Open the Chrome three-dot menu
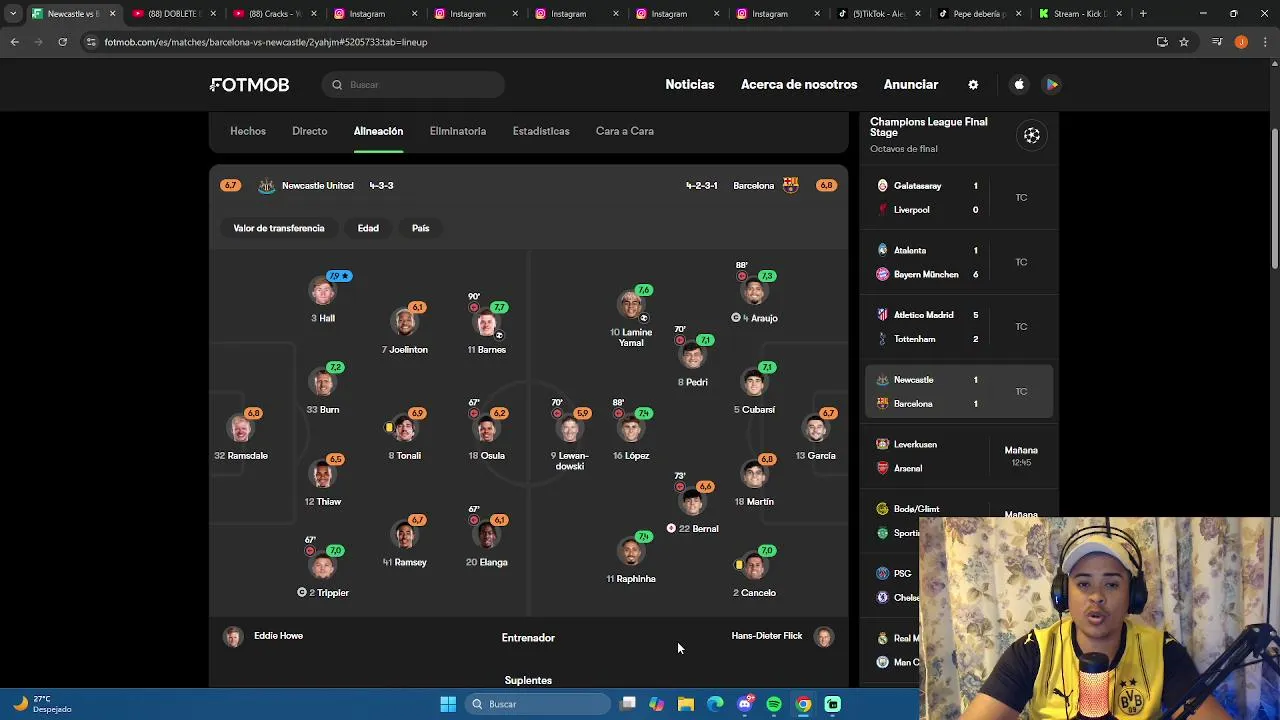Viewport: 1280px width, 720px height. click(x=1264, y=42)
